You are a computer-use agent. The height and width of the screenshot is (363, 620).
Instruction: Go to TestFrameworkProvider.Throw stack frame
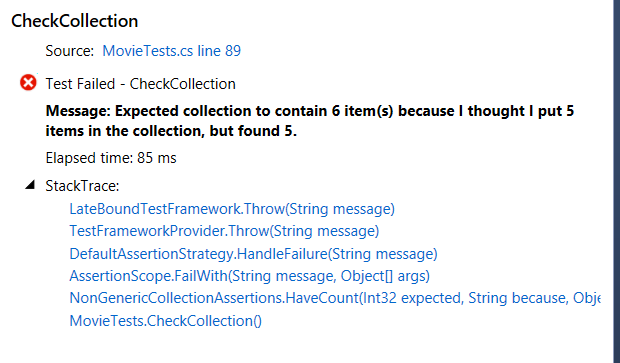[224, 231]
